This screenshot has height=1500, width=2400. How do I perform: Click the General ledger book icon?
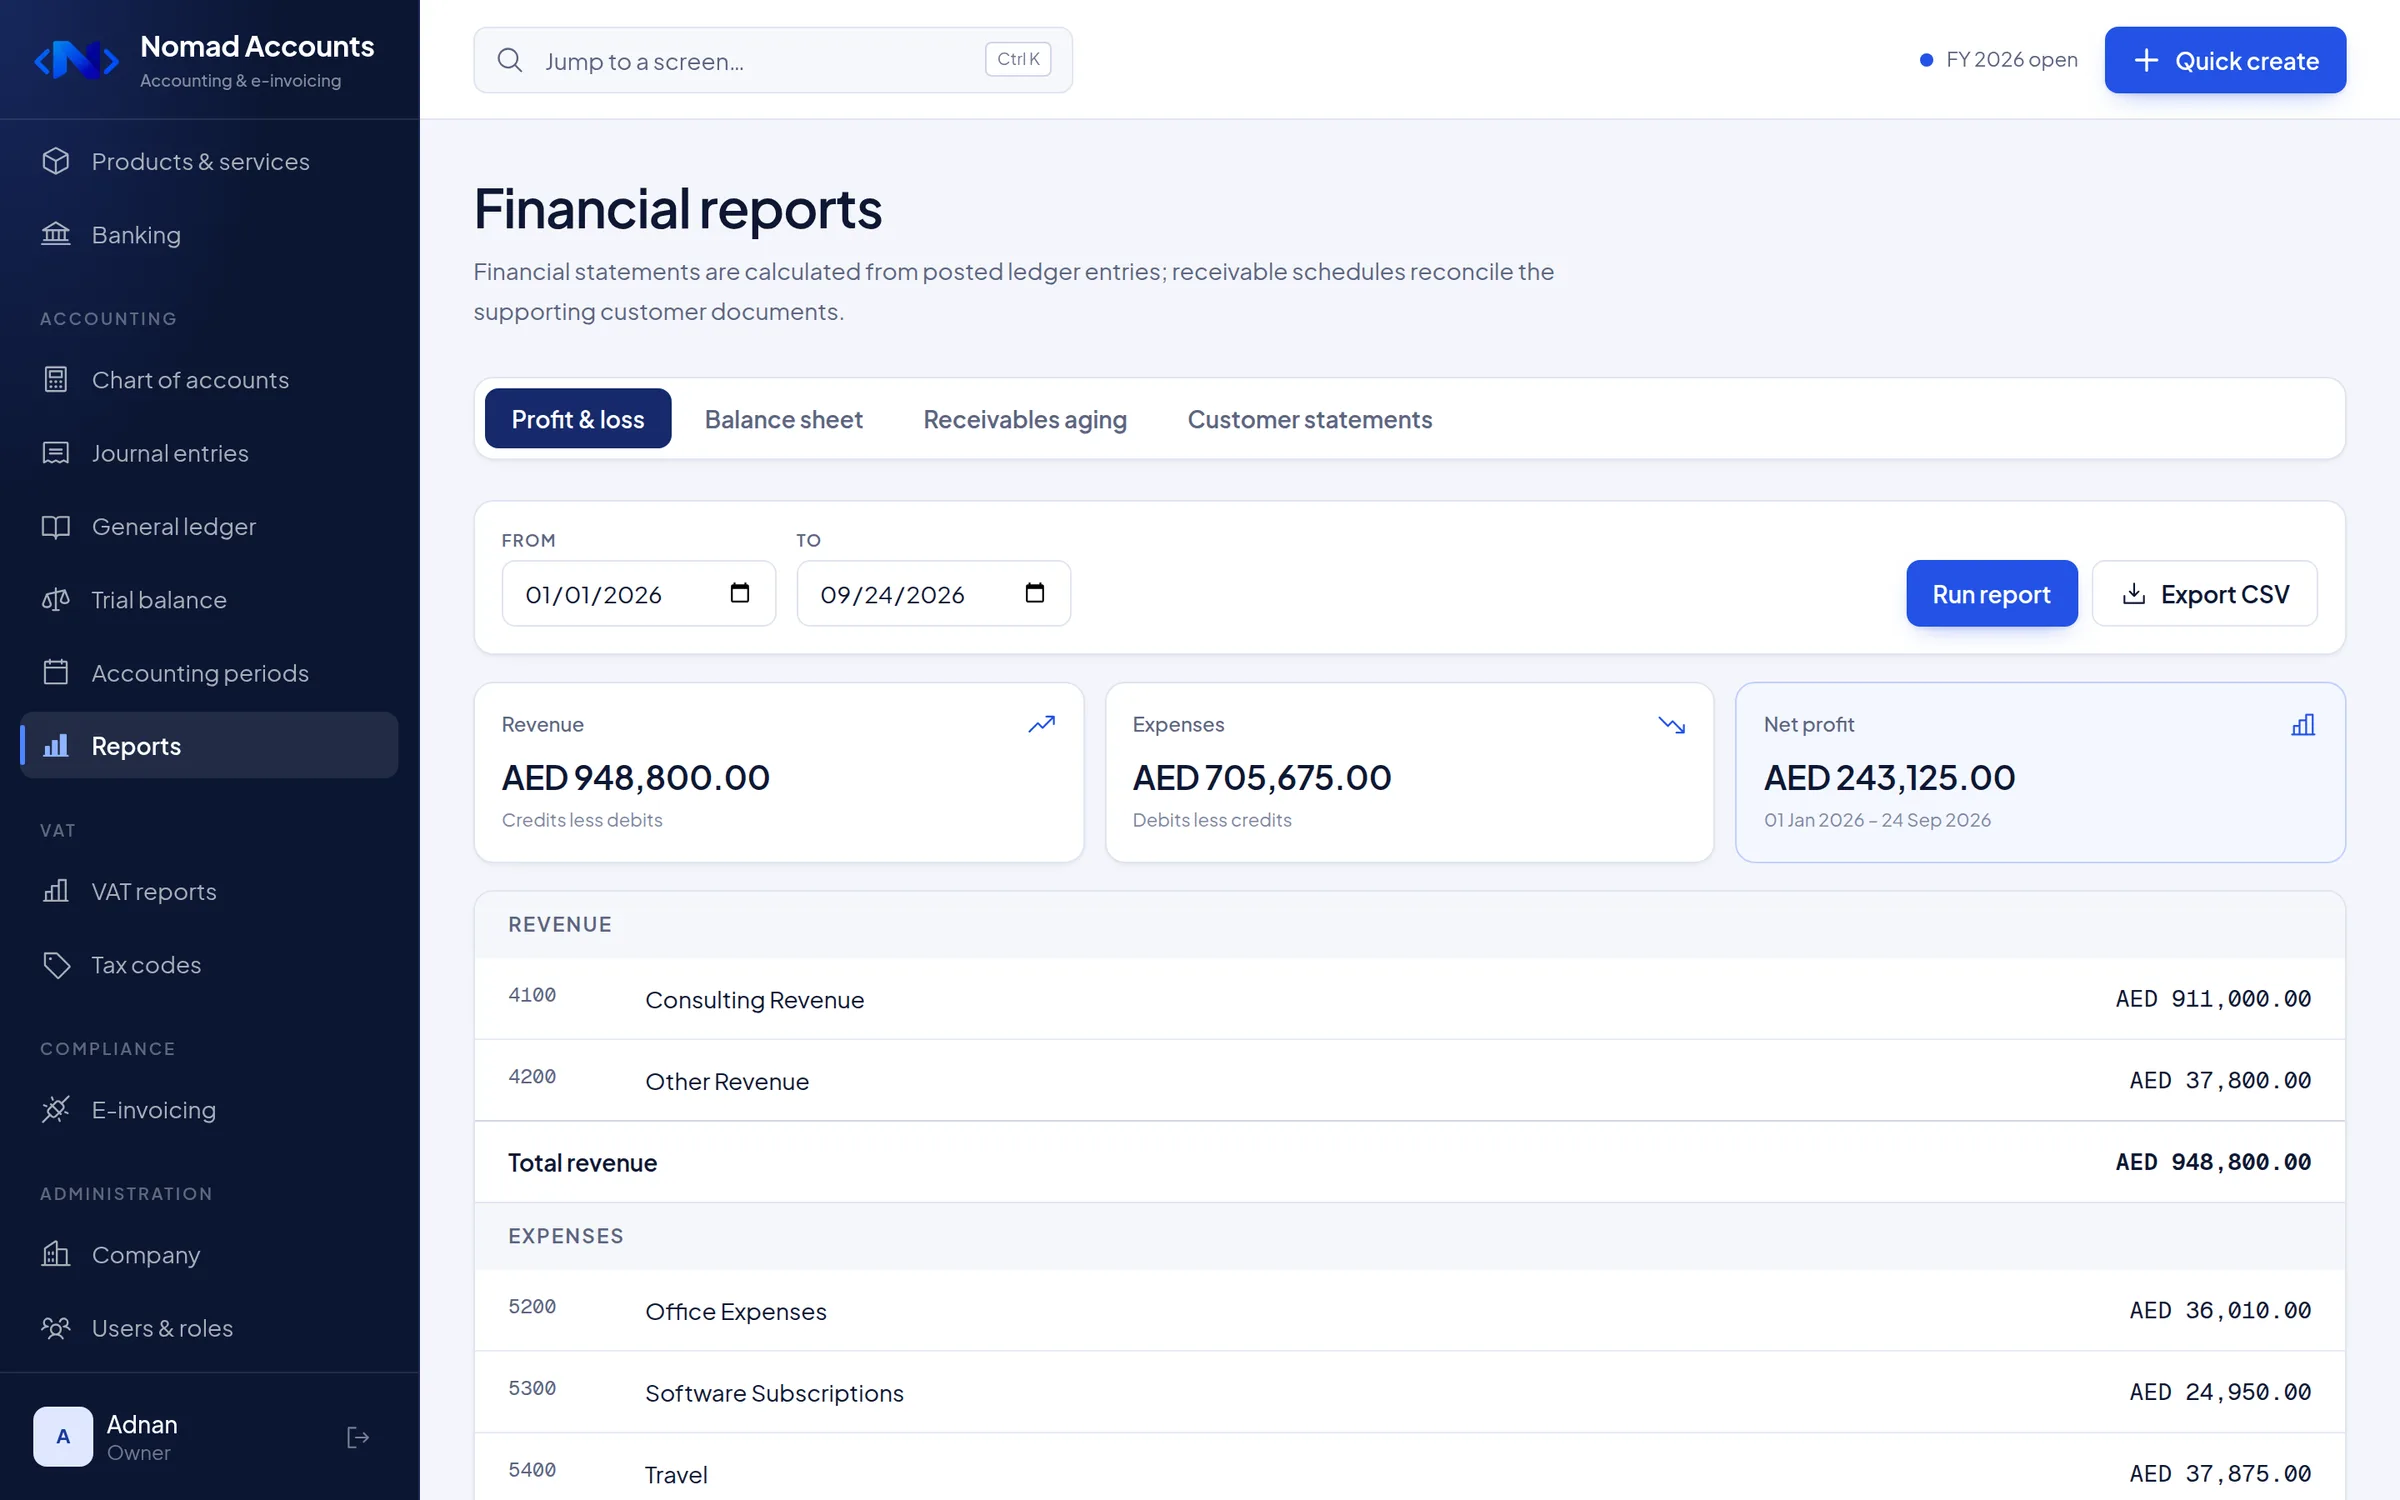coord(56,526)
